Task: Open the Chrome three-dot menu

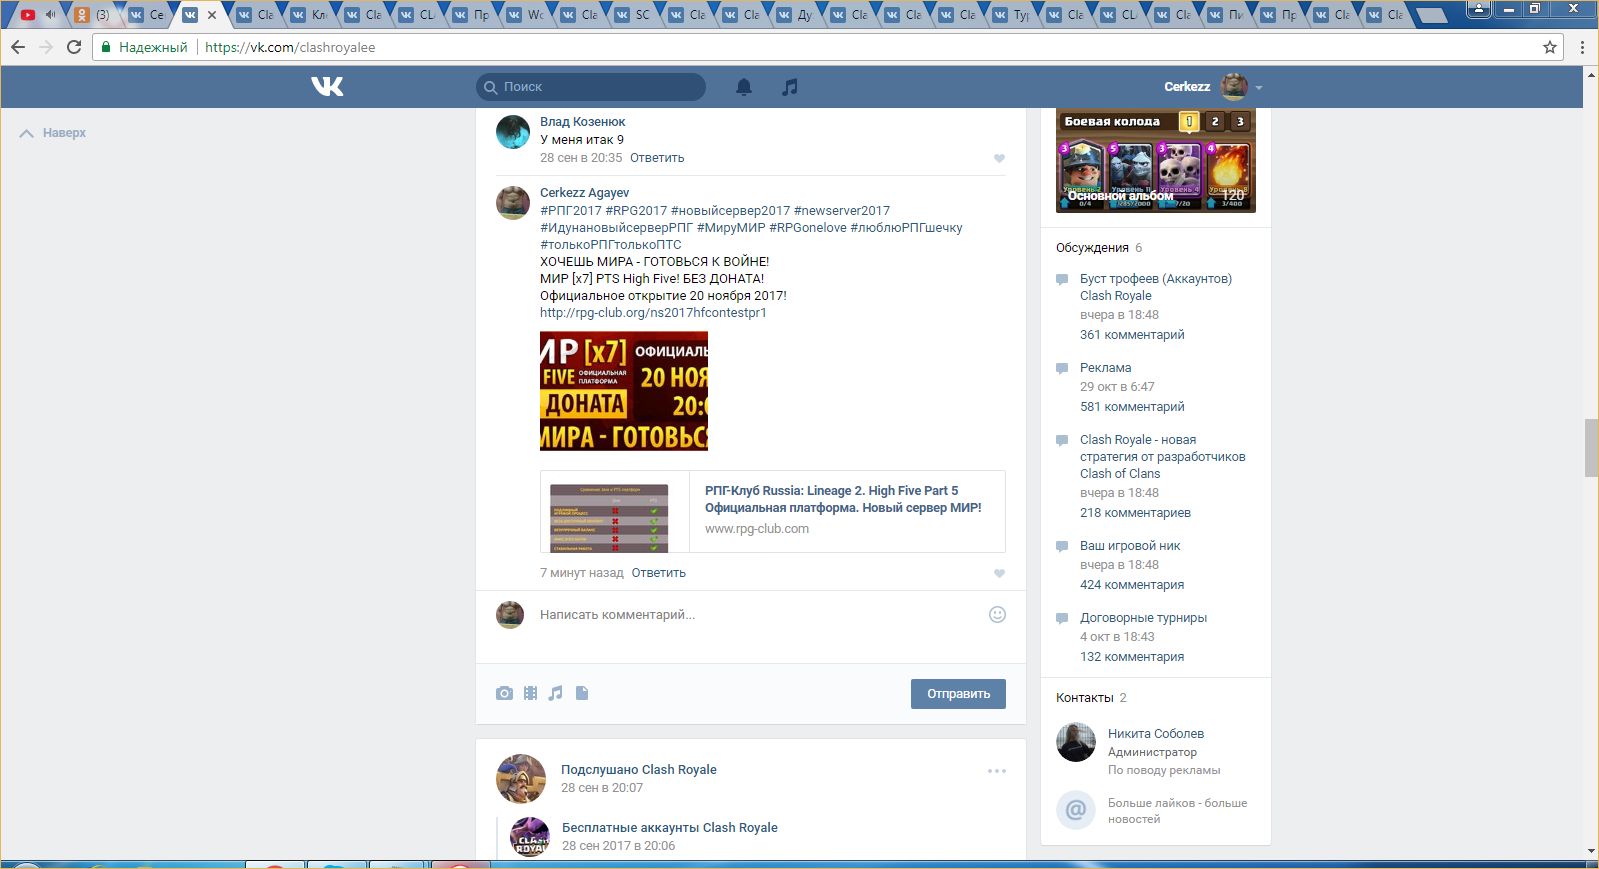Action: tap(1582, 47)
